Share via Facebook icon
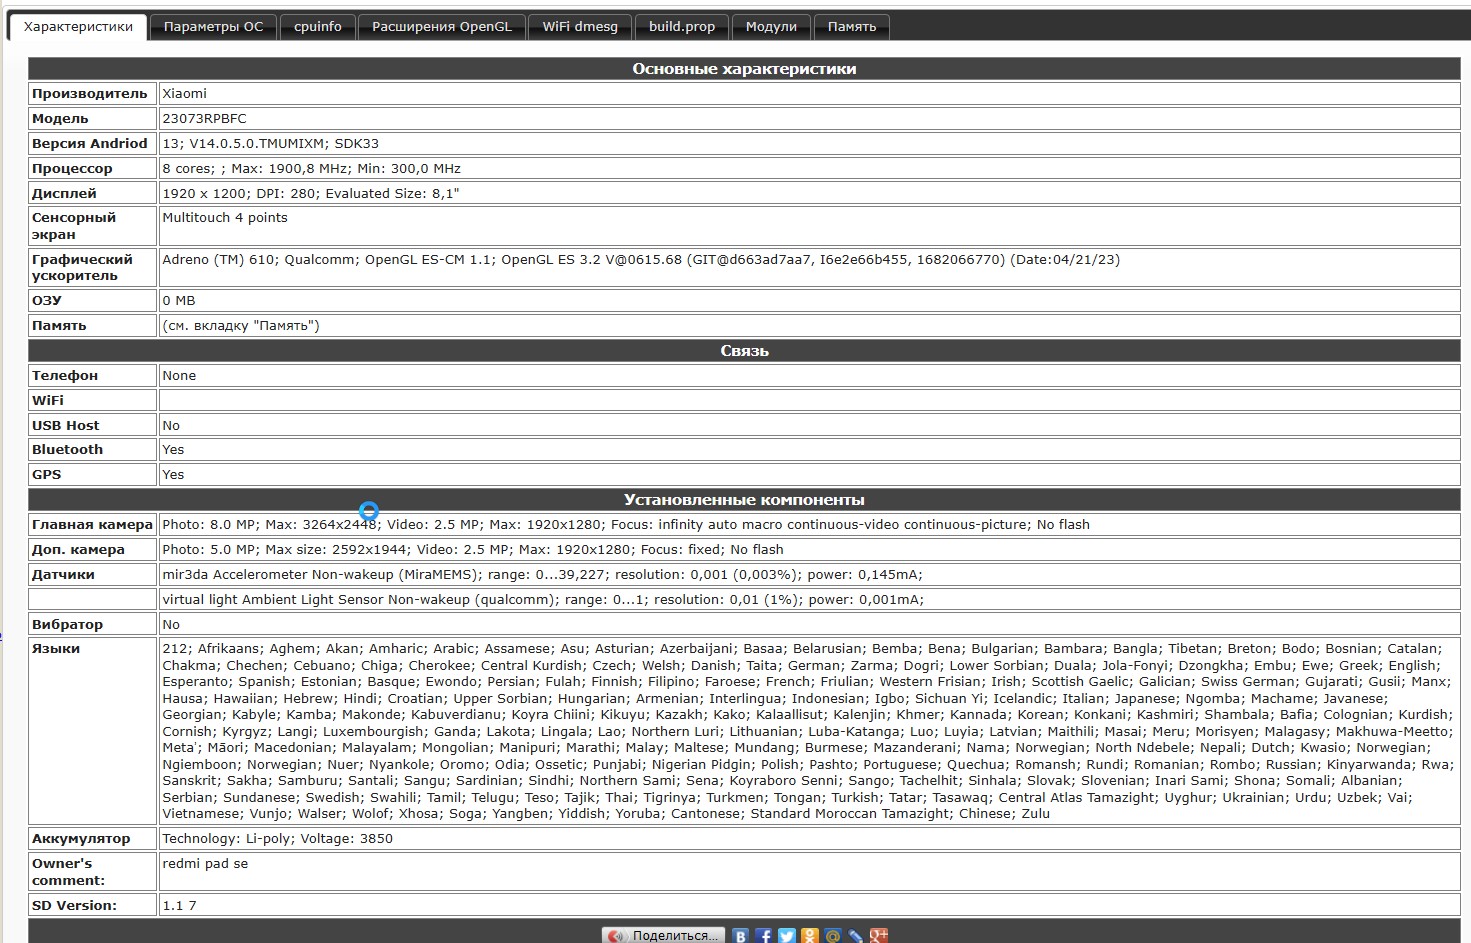 pos(763,936)
